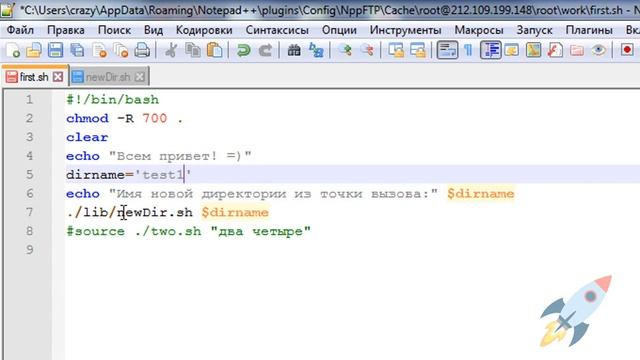Image resolution: width=640 pixels, height=360 pixels.
Task: Open the Макросы menu
Action: [479, 30]
